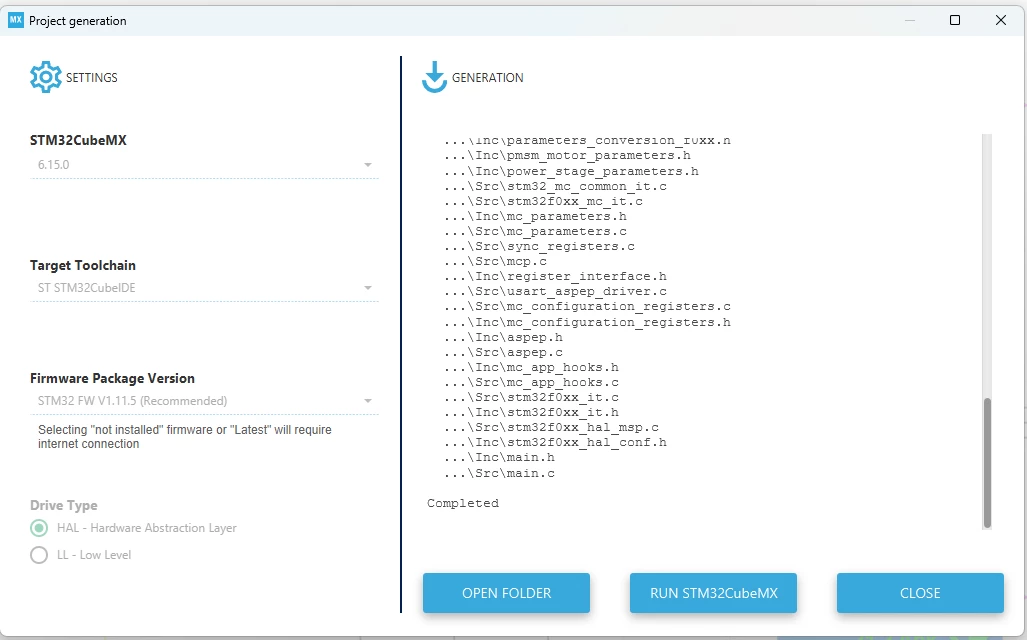Click the ...\Inc\mc_configuration_registers.h log line
1027x640 pixels.
[x=587, y=322]
